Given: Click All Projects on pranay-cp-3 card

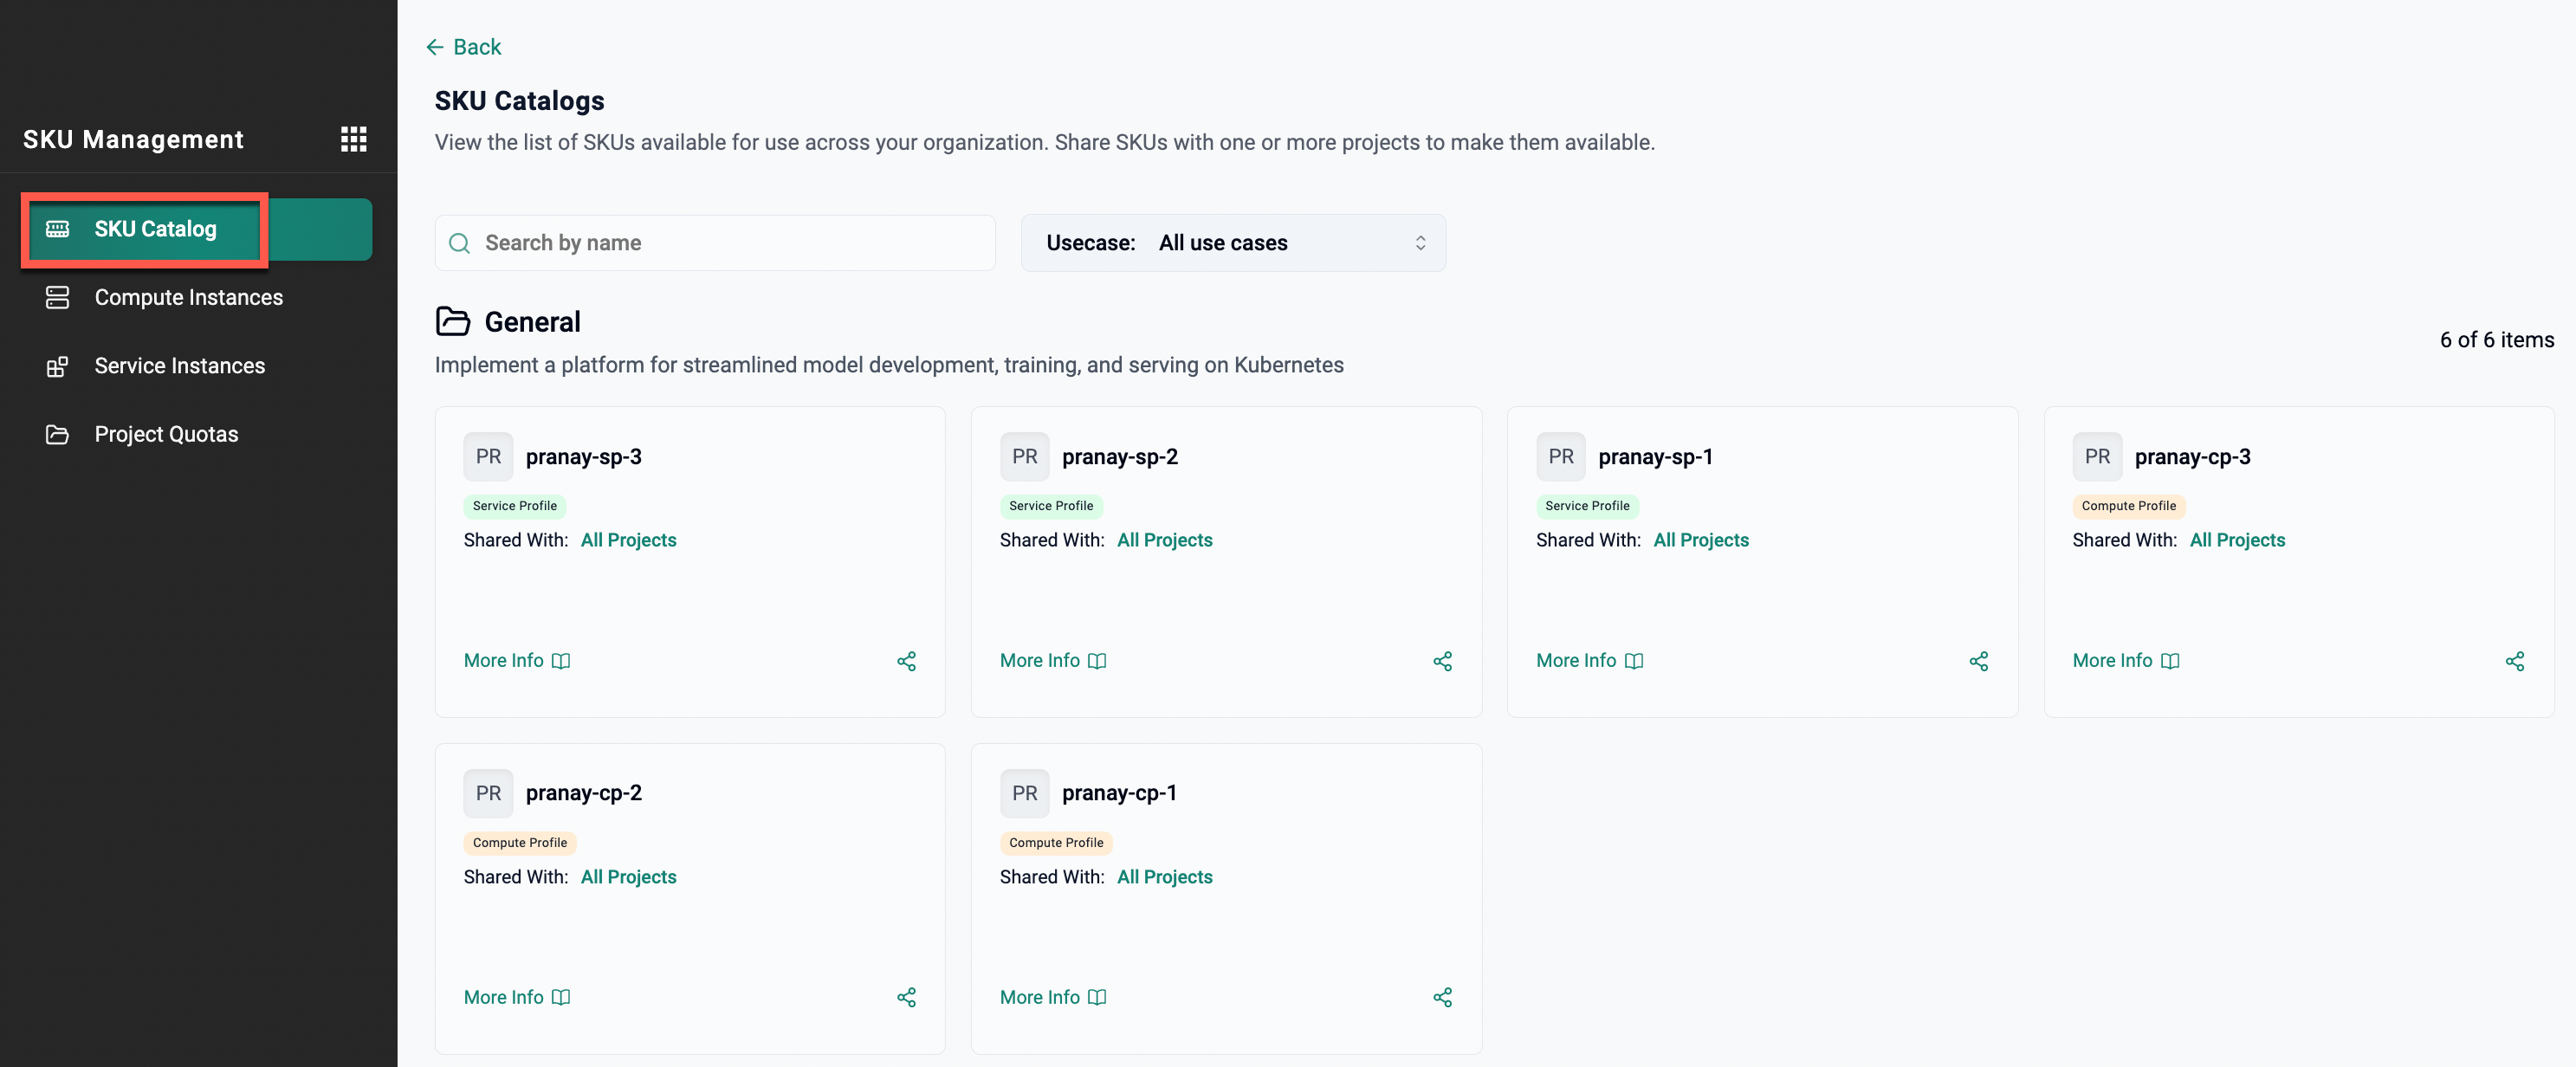Looking at the screenshot, I should click(x=2237, y=540).
